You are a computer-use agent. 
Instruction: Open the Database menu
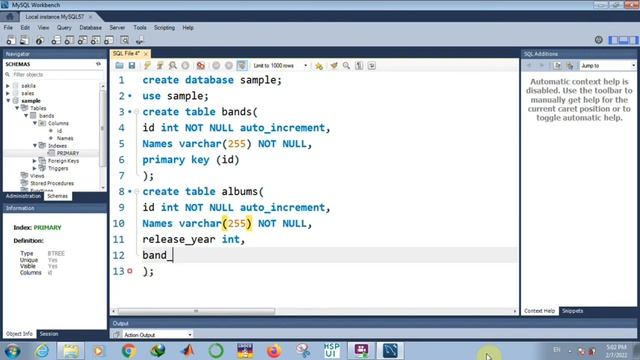click(91, 28)
